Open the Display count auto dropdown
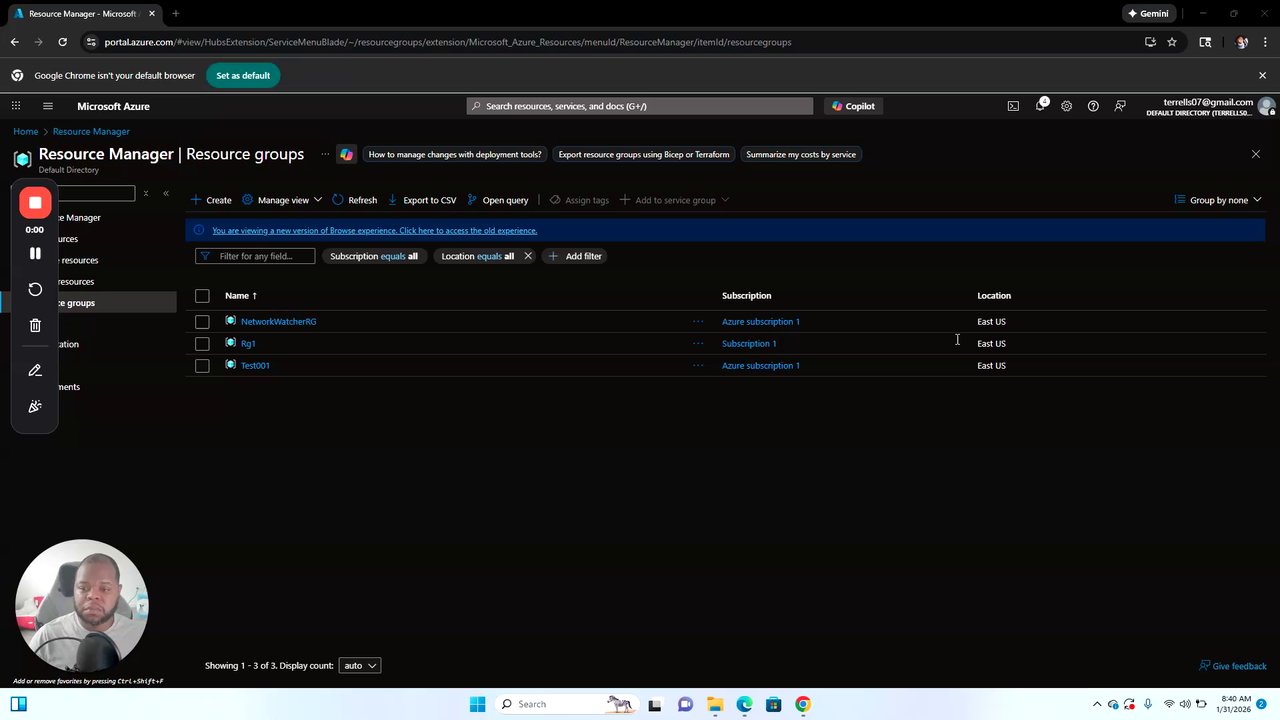The image size is (1280, 720). point(360,666)
